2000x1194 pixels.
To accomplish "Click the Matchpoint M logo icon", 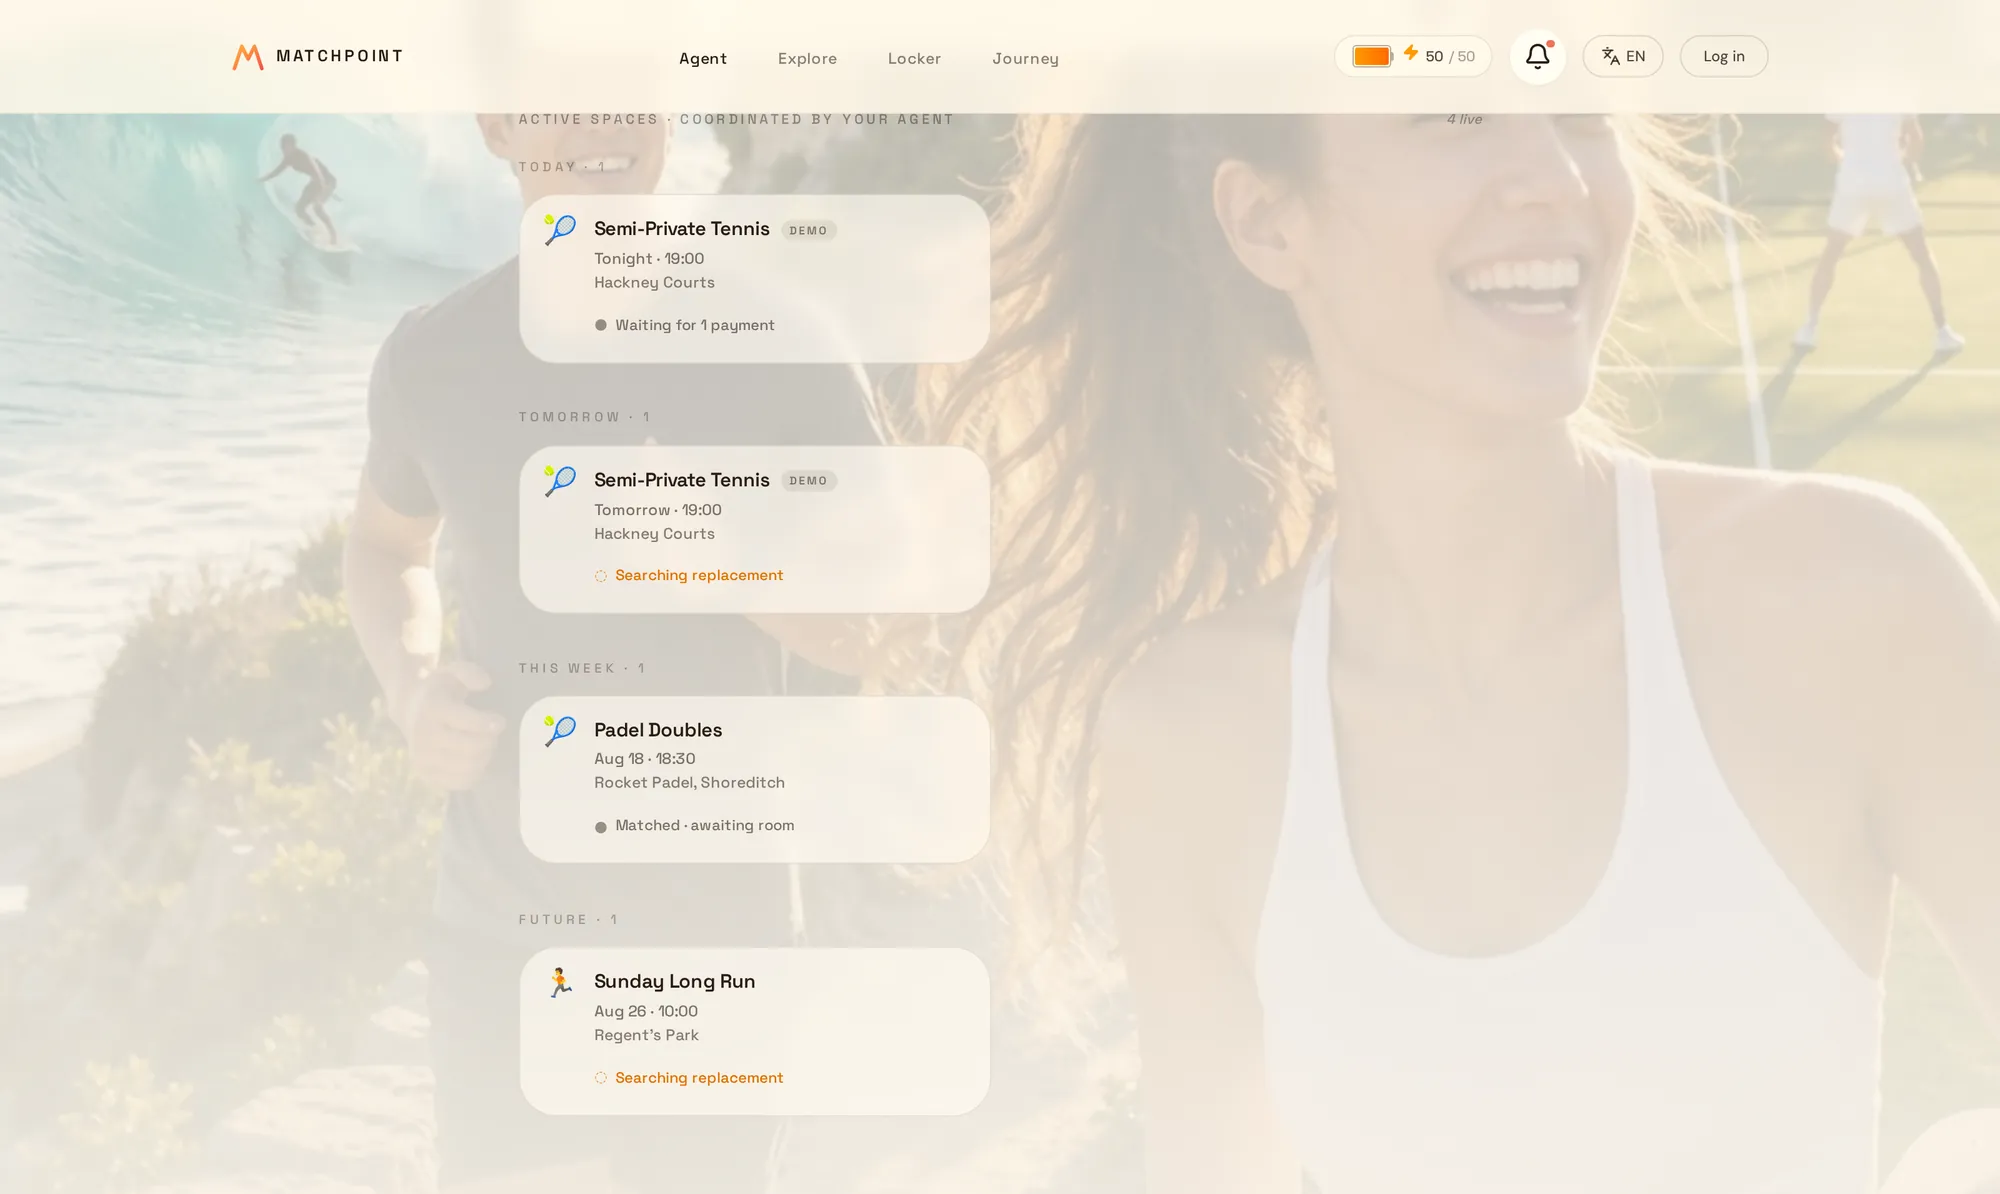I will tap(248, 57).
